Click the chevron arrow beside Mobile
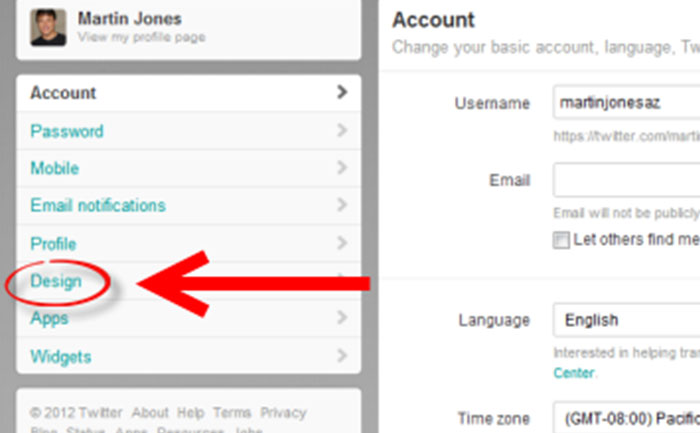Screen dimensions: 700x433 (342, 167)
